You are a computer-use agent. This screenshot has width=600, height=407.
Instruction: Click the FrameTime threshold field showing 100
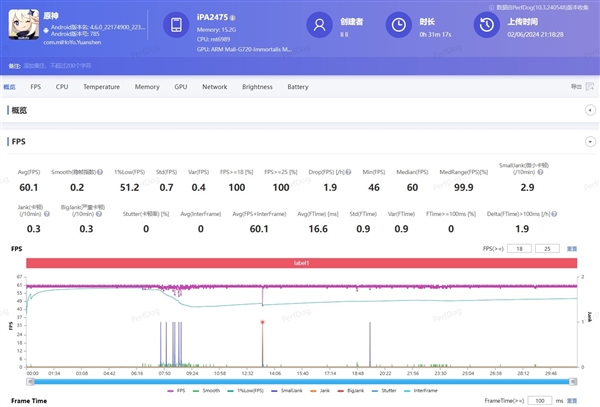point(539,399)
